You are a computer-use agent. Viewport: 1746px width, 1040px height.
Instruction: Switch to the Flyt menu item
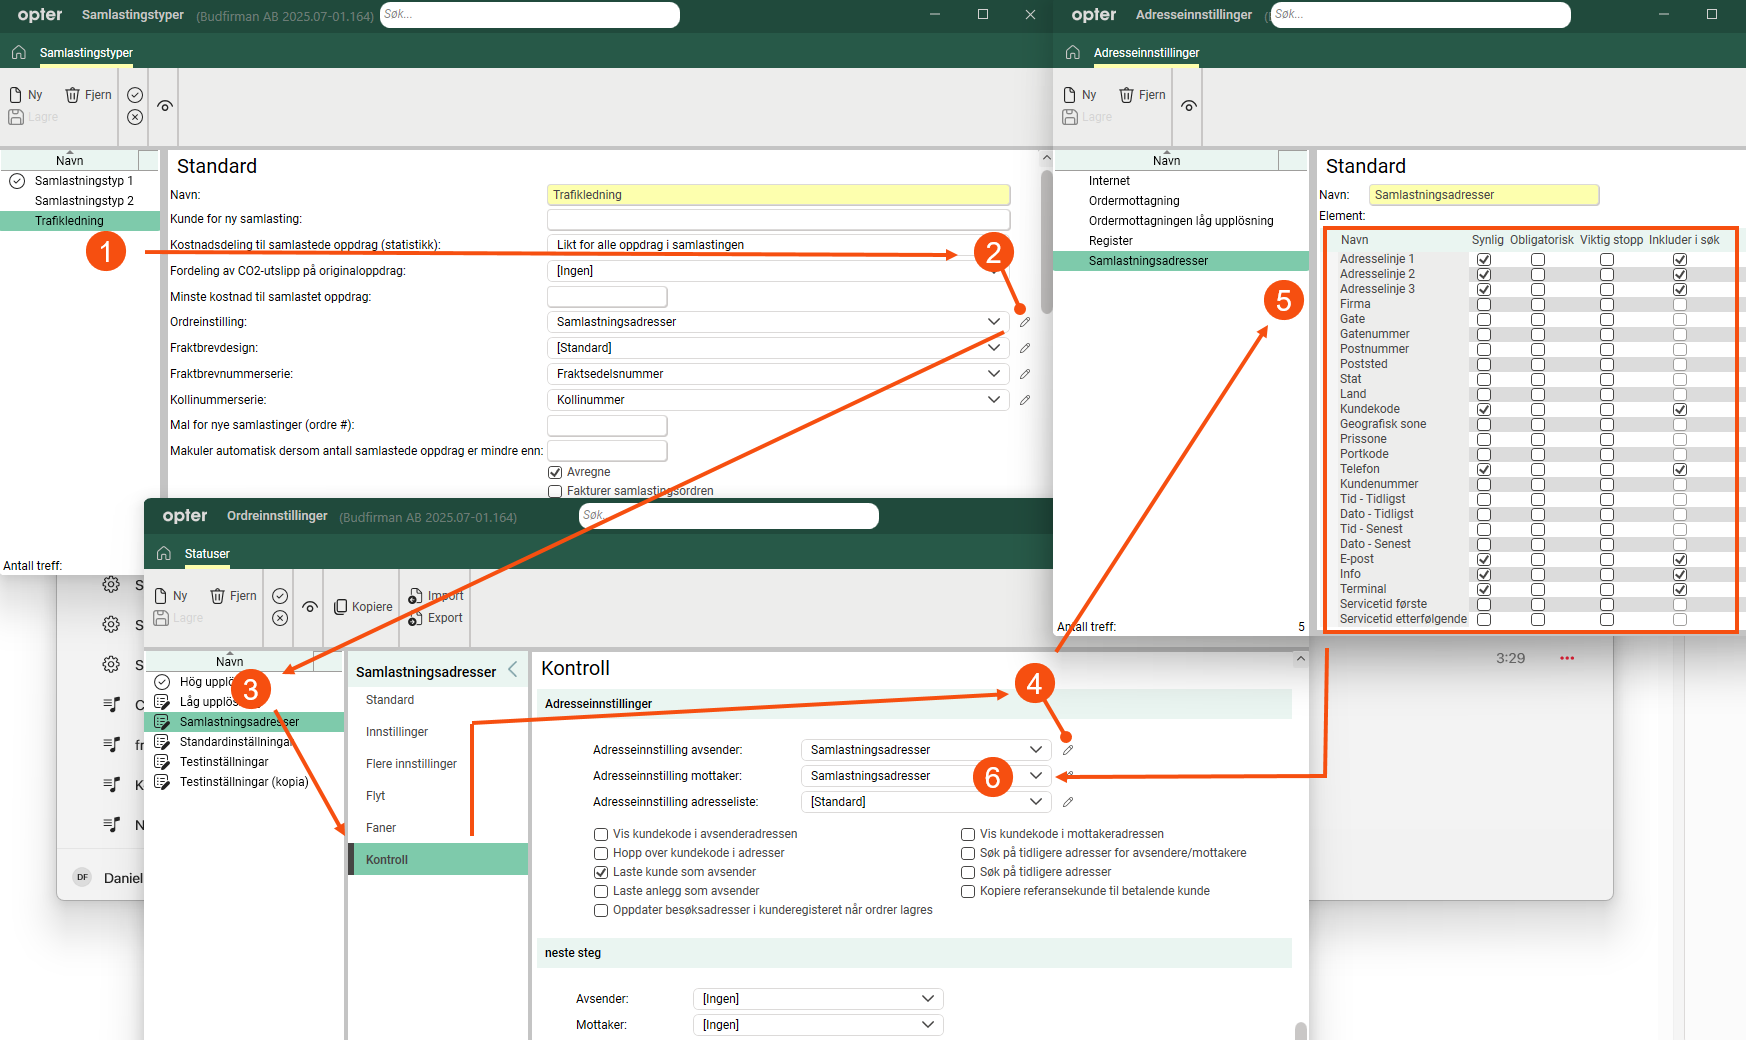(x=376, y=796)
